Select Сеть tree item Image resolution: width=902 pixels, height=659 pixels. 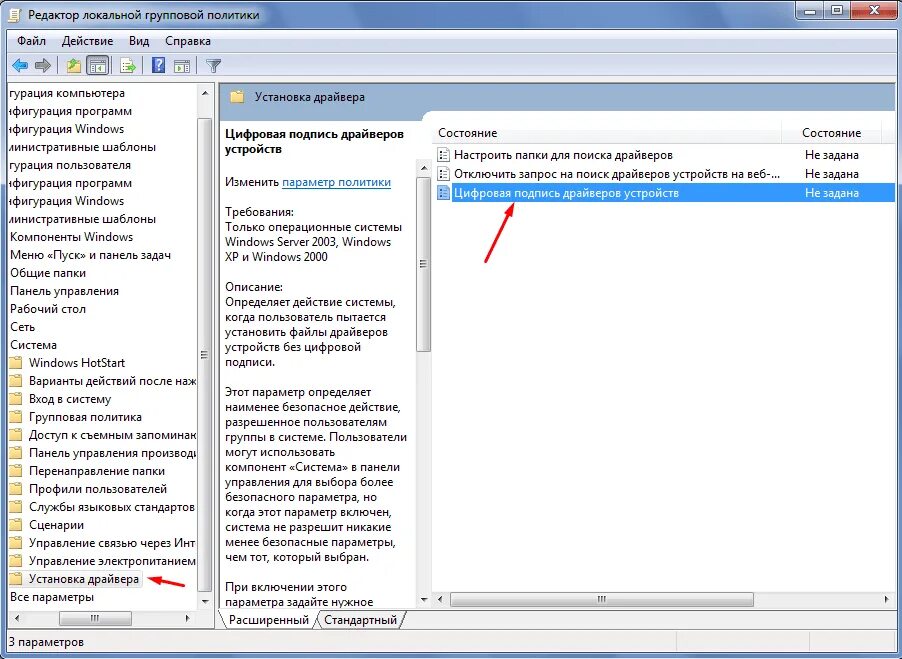[x=22, y=327]
